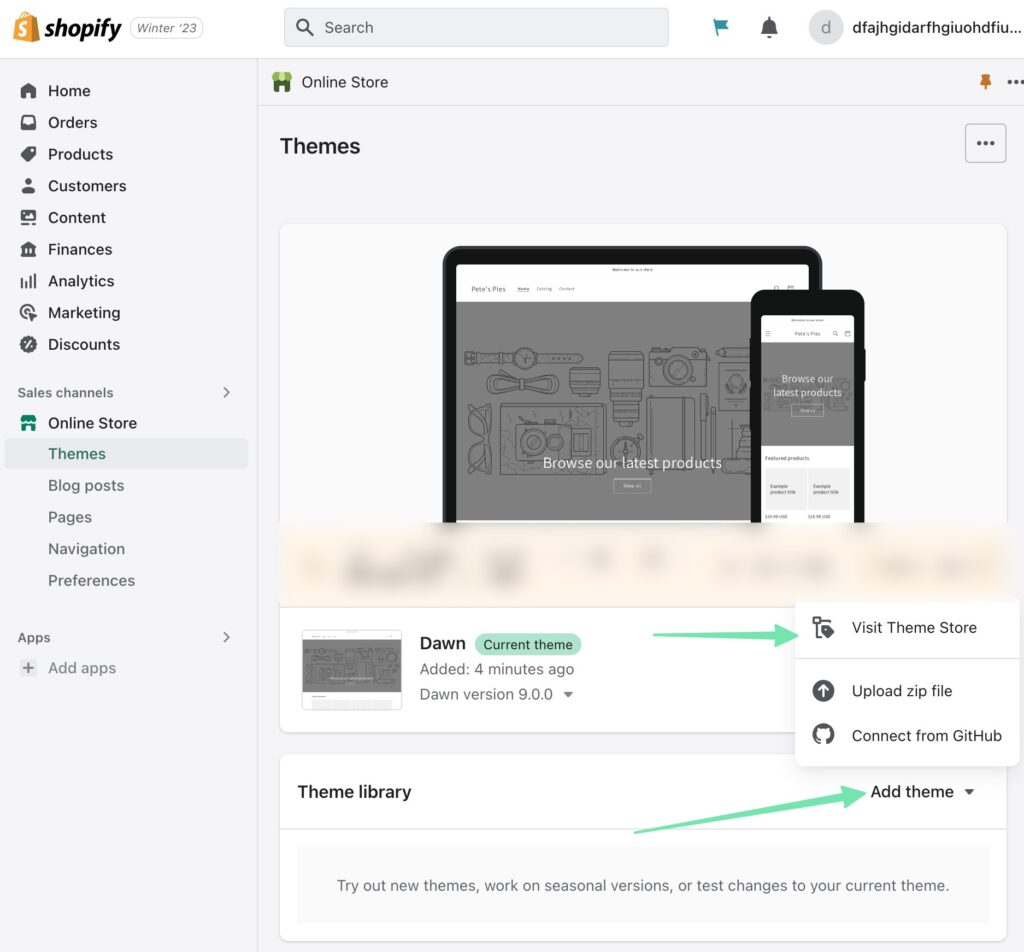Open notifications with the bell icon
The image size is (1024, 952).
click(x=769, y=27)
